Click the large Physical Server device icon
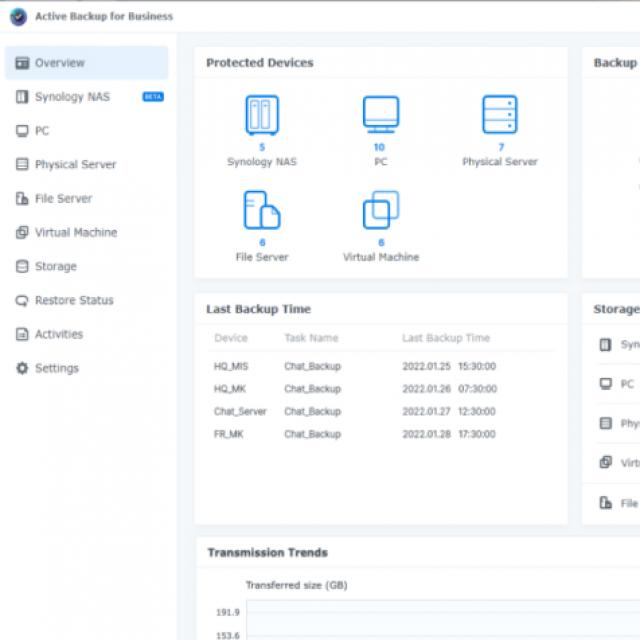This screenshot has height=640, width=640. click(x=500, y=115)
